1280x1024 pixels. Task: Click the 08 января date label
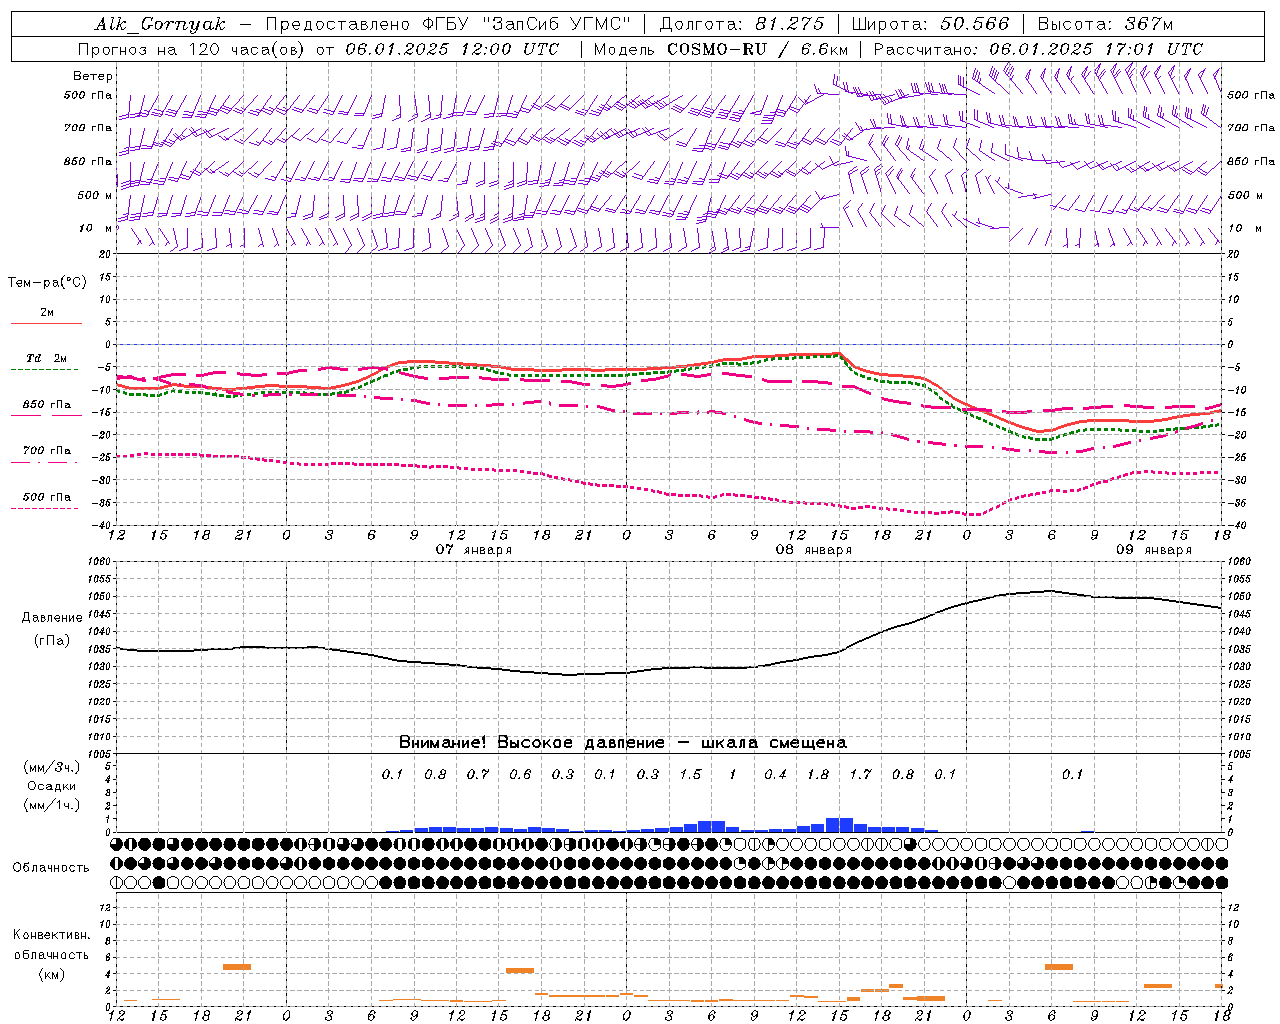814,550
